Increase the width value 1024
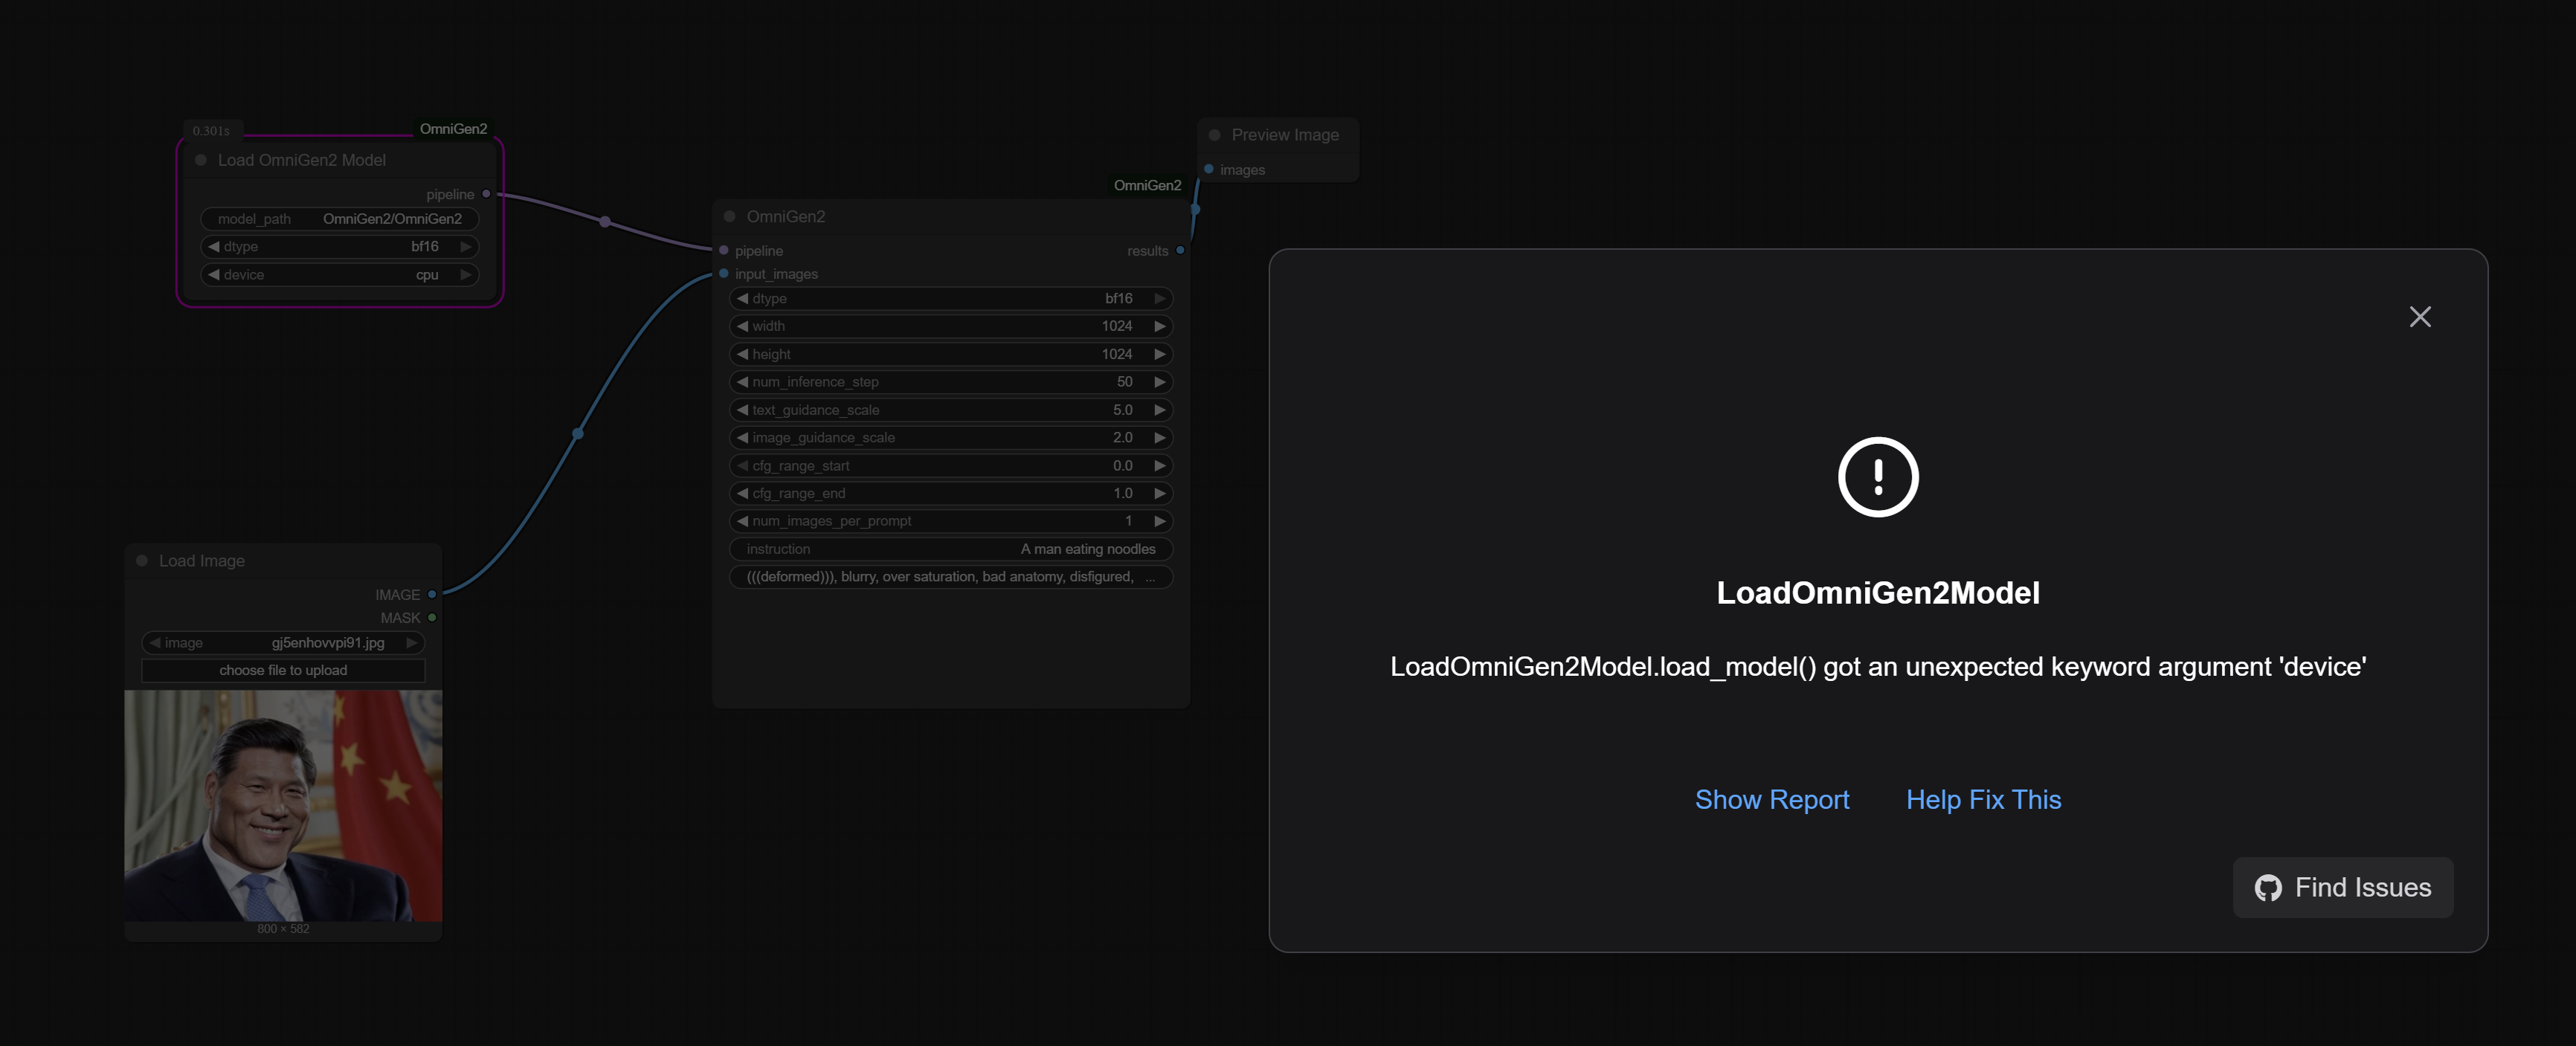 (x=1160, y=326)
